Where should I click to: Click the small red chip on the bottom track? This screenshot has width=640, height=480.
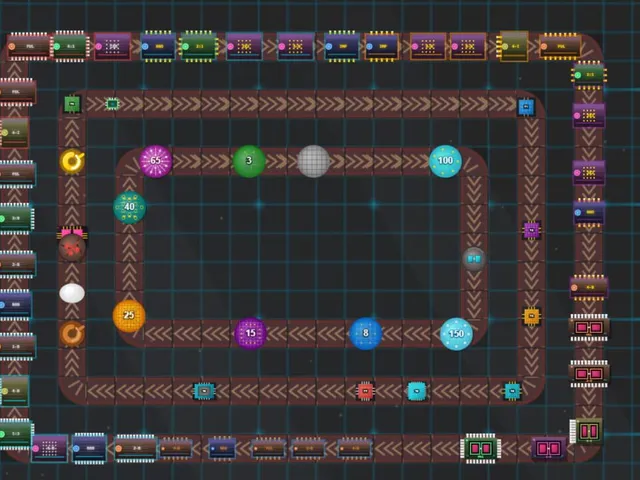tap(365, 391)
